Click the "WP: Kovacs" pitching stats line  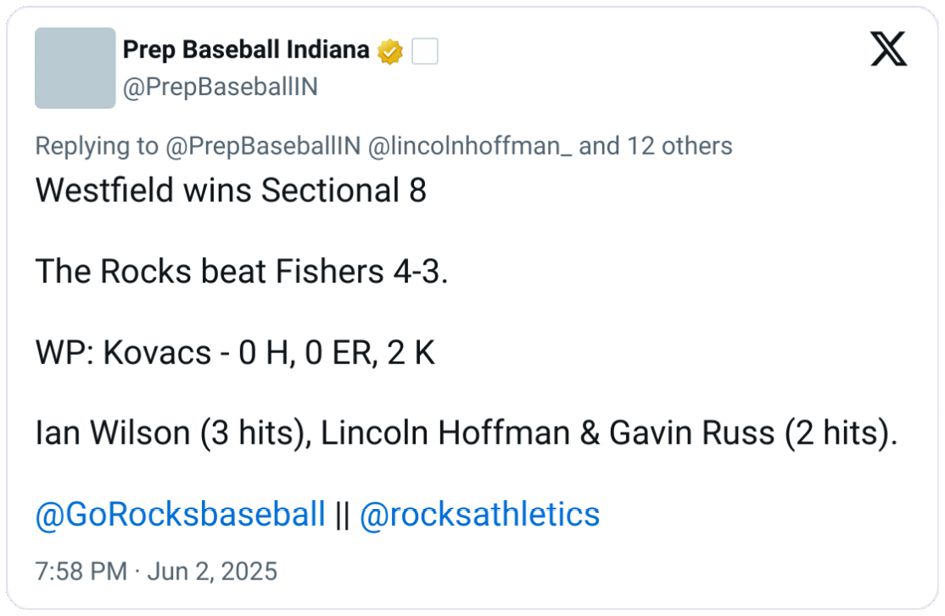point(235,352)
